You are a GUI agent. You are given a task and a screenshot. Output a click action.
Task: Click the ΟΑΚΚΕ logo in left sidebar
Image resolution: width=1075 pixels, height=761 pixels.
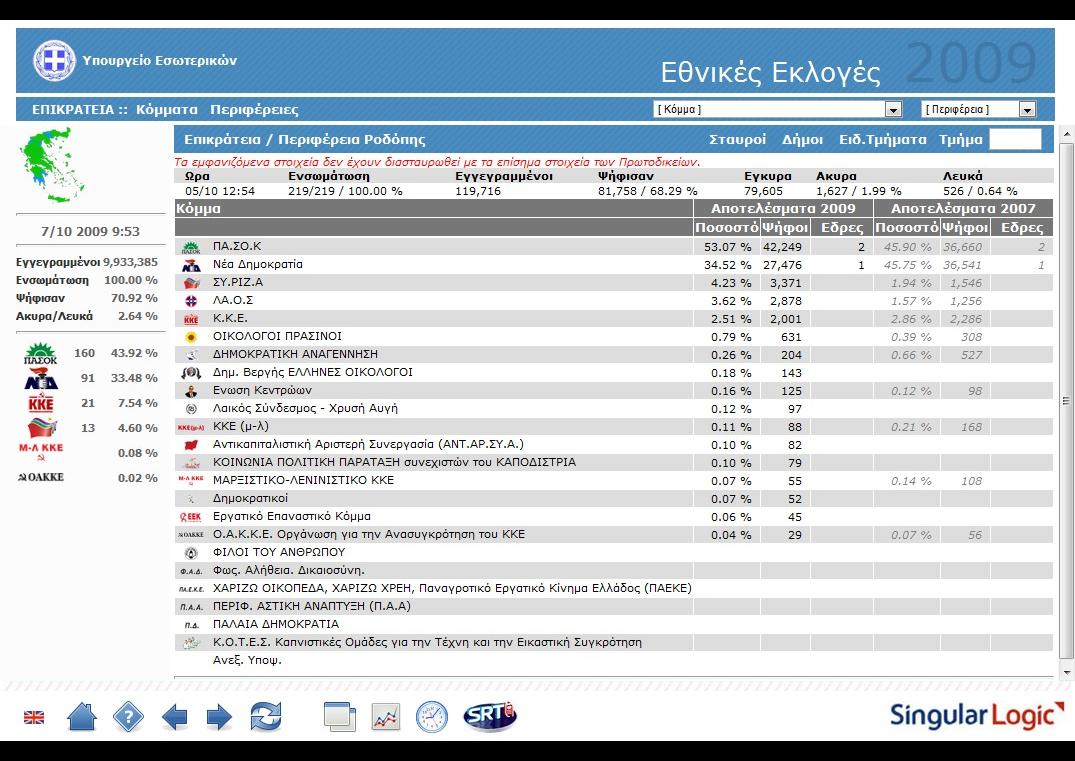click(x=40, y=477)
